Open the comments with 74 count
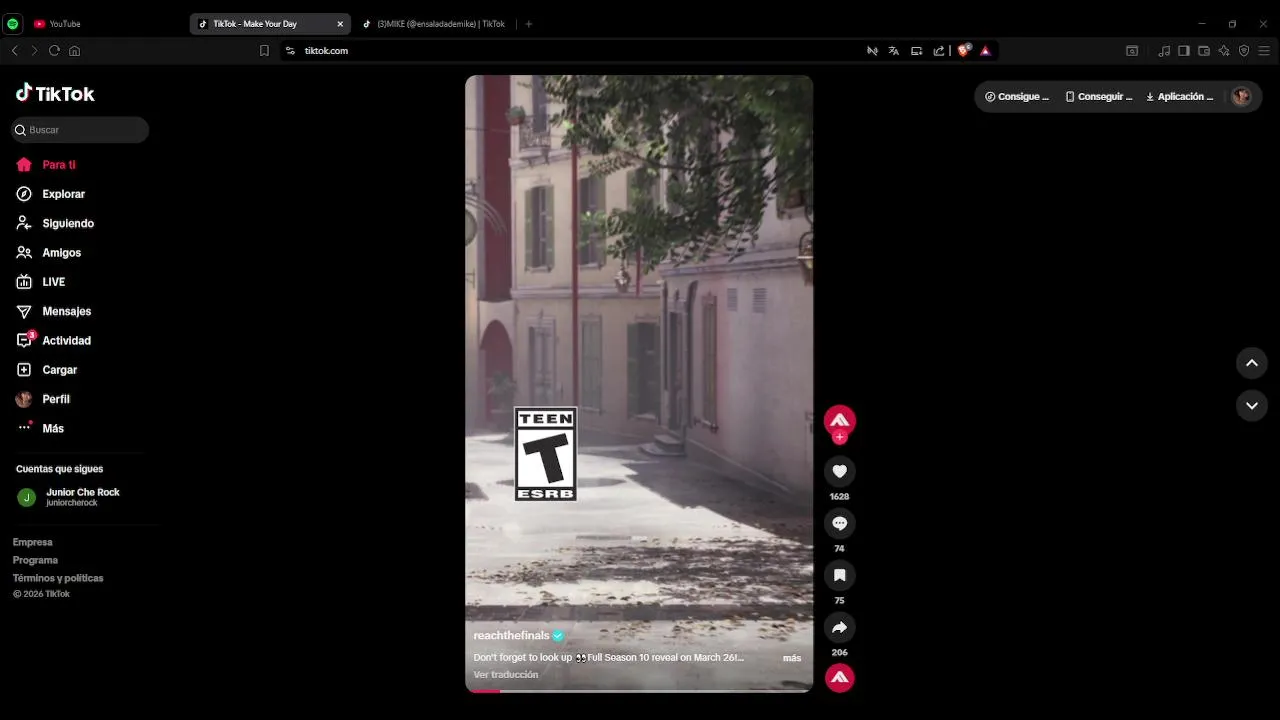 click(839, 523)
